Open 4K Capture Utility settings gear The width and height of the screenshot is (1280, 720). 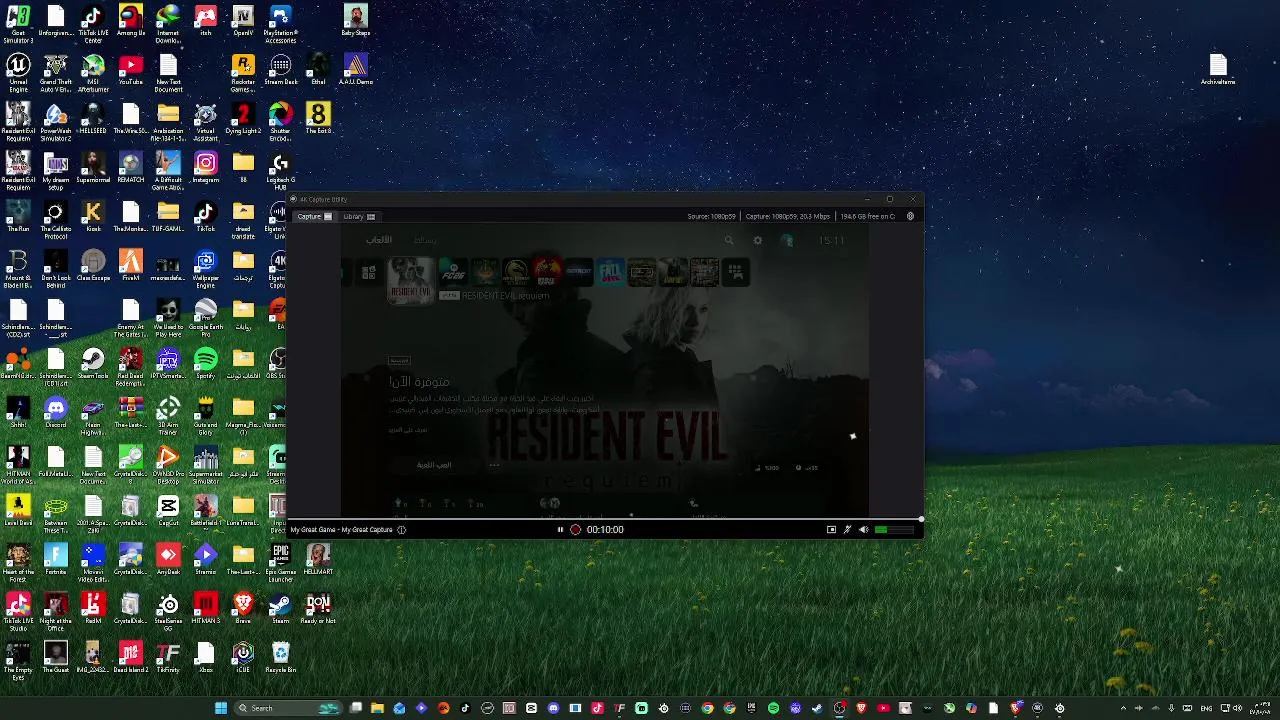tap(910, 216)
